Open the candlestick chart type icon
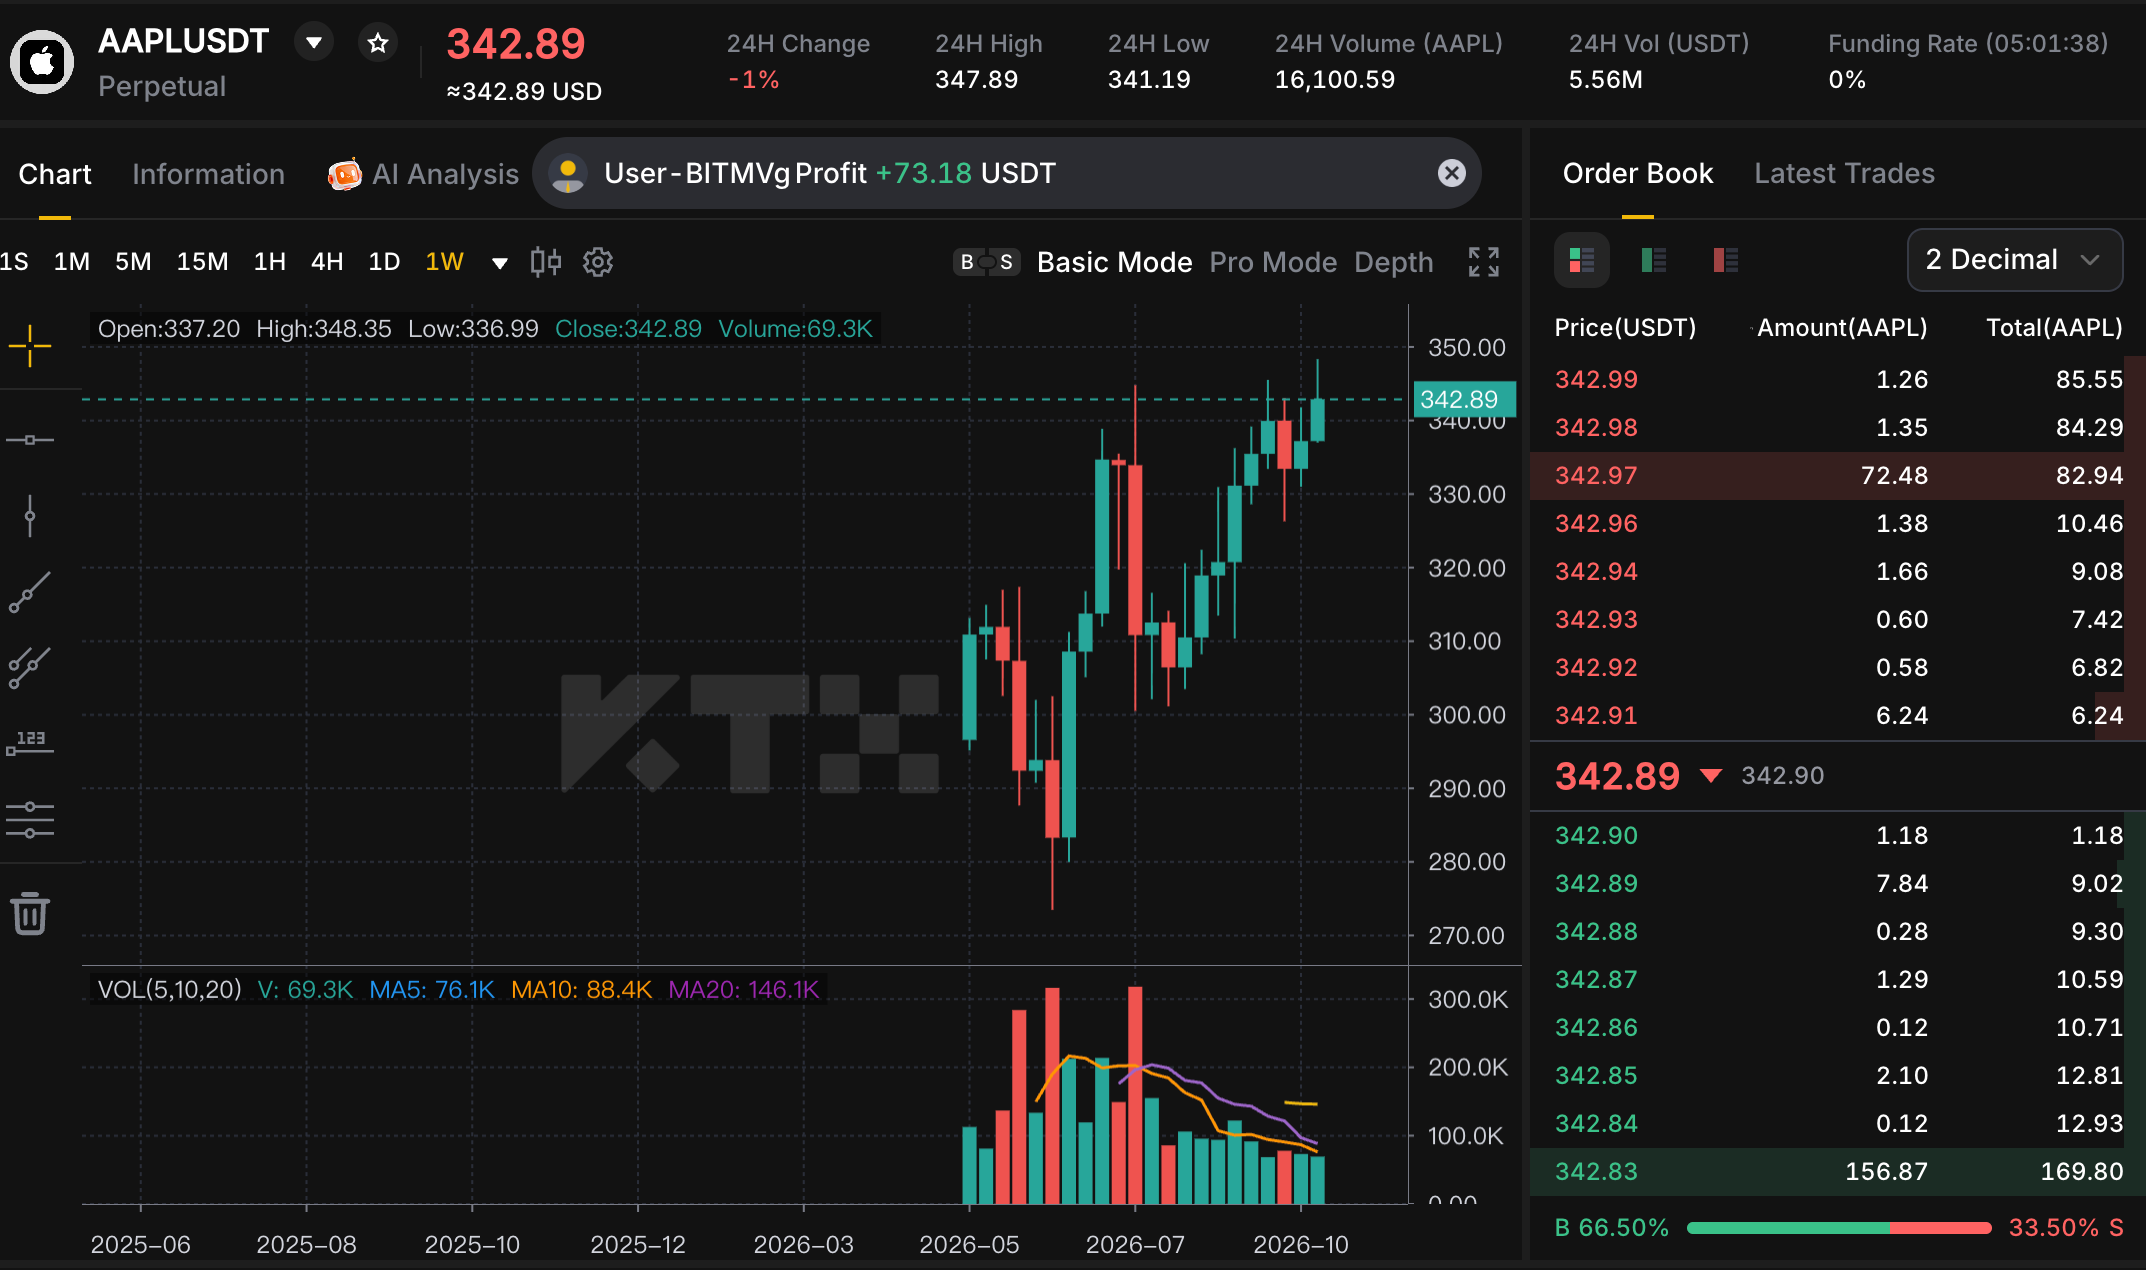 (x=545, y=262)
